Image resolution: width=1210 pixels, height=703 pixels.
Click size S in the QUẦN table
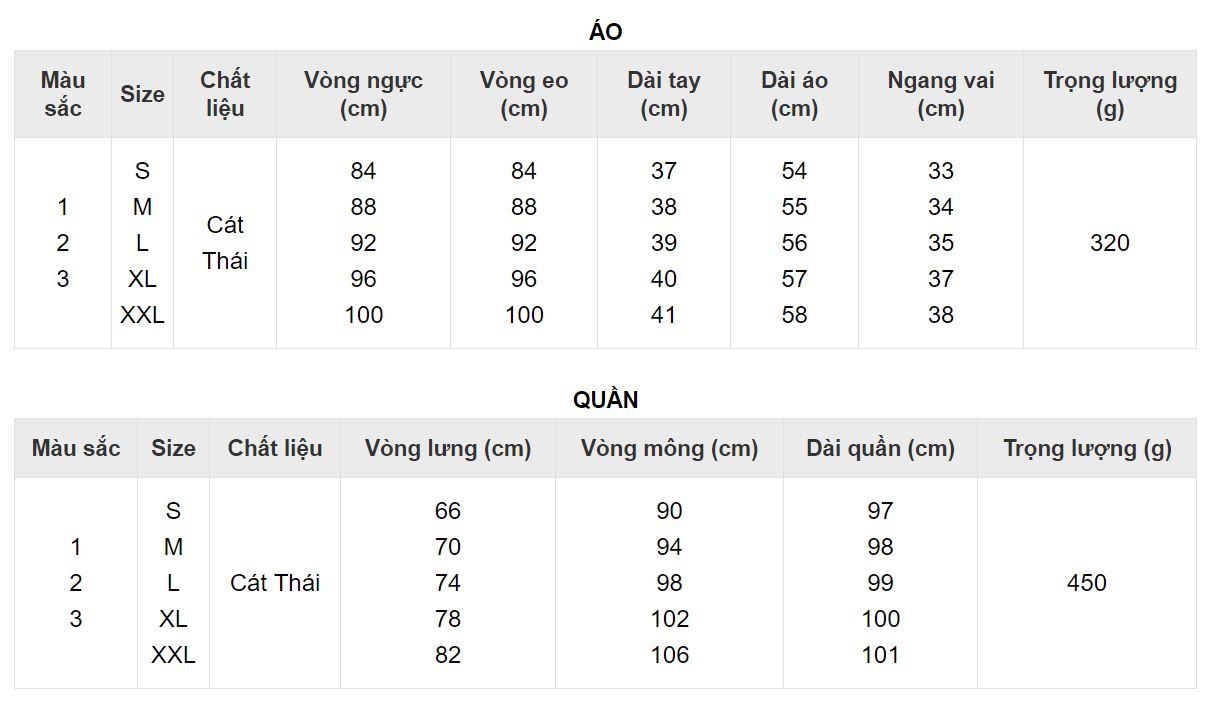(x=173, y=511)
